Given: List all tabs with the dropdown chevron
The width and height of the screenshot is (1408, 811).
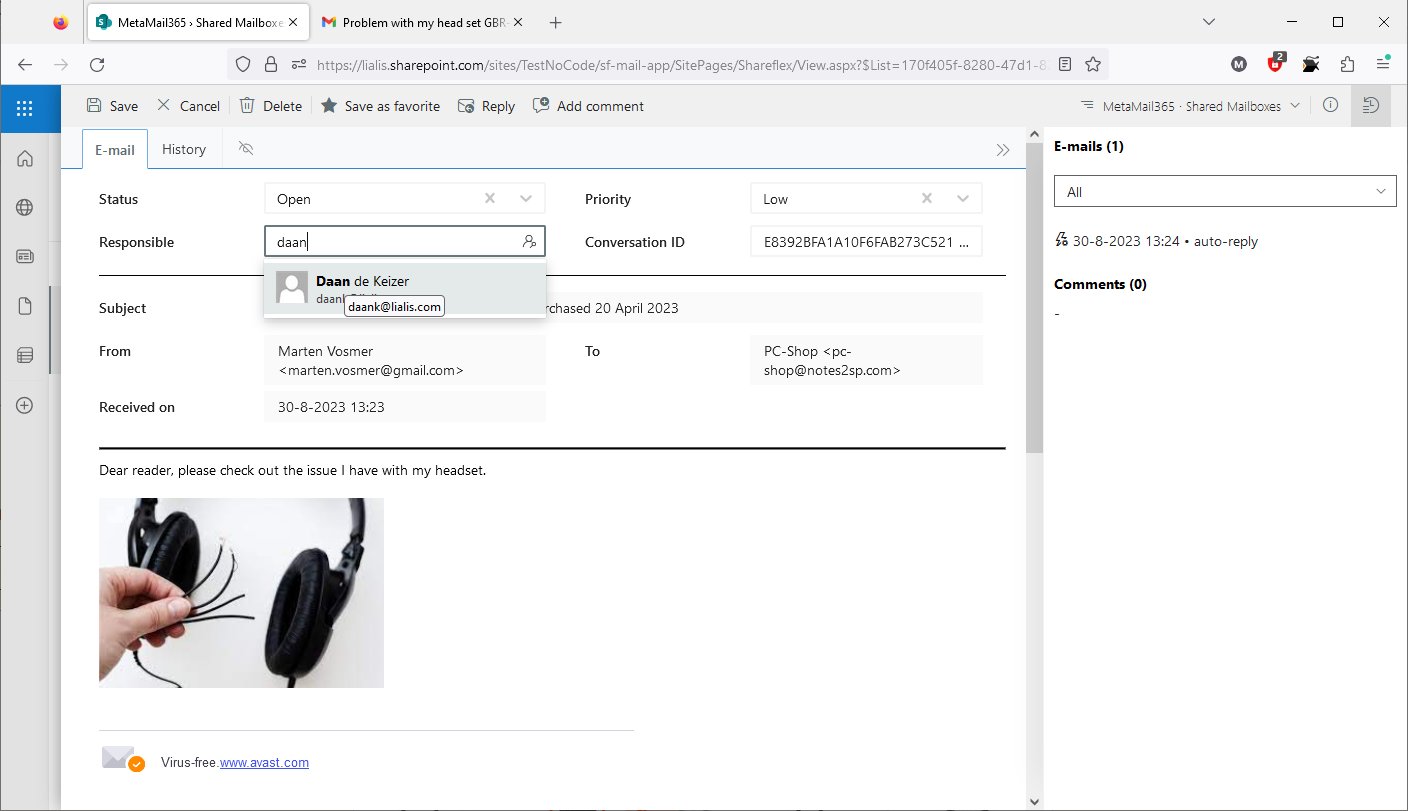Looking at the screenshot, I should (x=1209, y=22).
